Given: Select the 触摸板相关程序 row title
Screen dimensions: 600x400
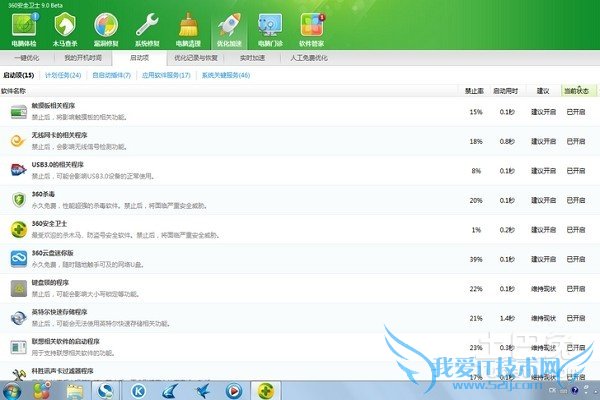Looking at the screenshot, I should [x=53, y=105].
